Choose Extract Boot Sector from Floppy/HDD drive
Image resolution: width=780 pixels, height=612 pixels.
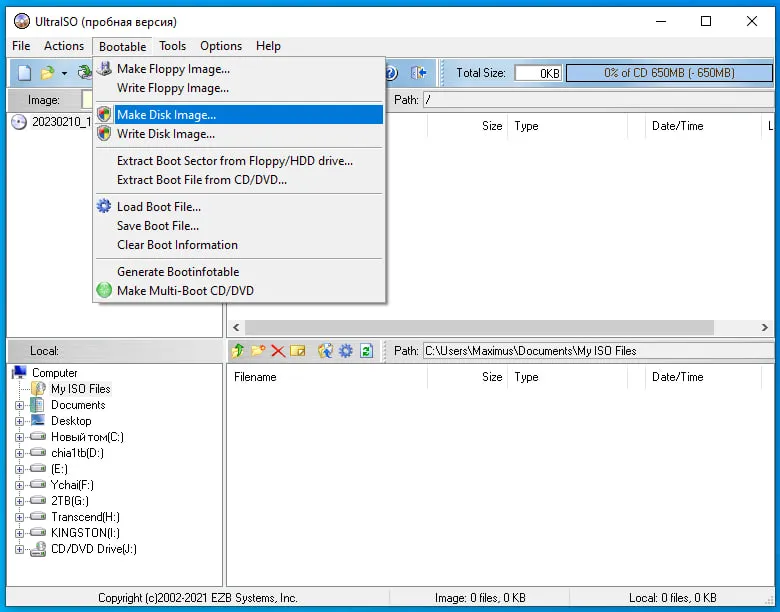(x=239, y=161)
